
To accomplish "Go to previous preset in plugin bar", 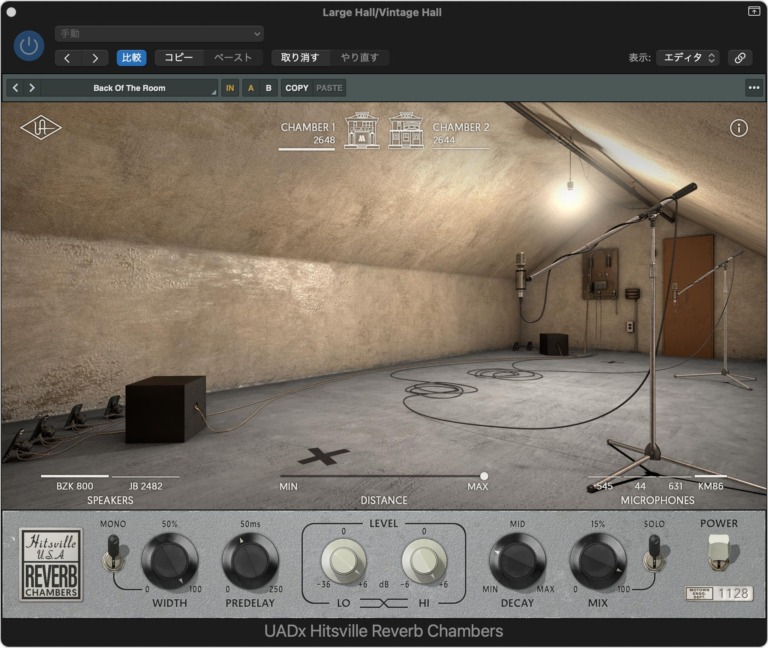I will [16, 88].
